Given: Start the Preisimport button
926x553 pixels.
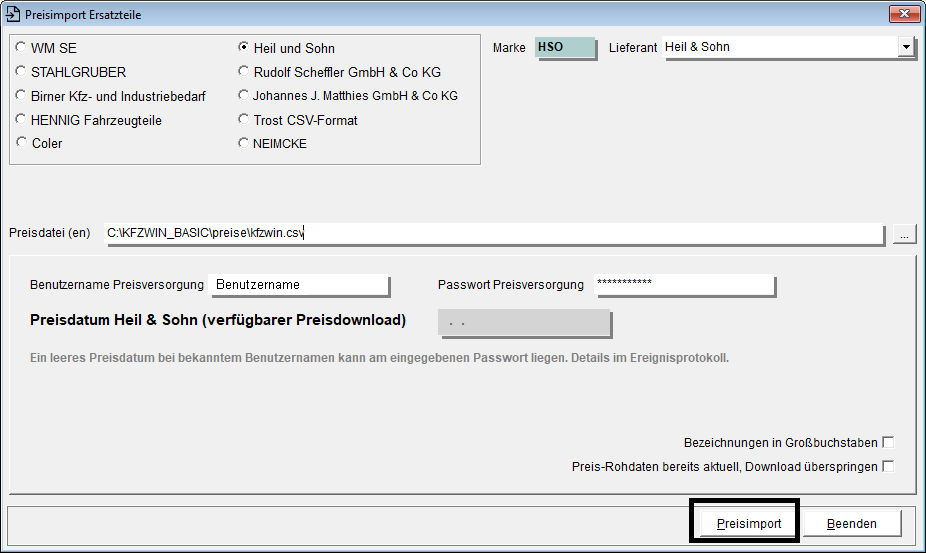Looking at the screenshot, I should pyautogui.click(x=748, y=523).
